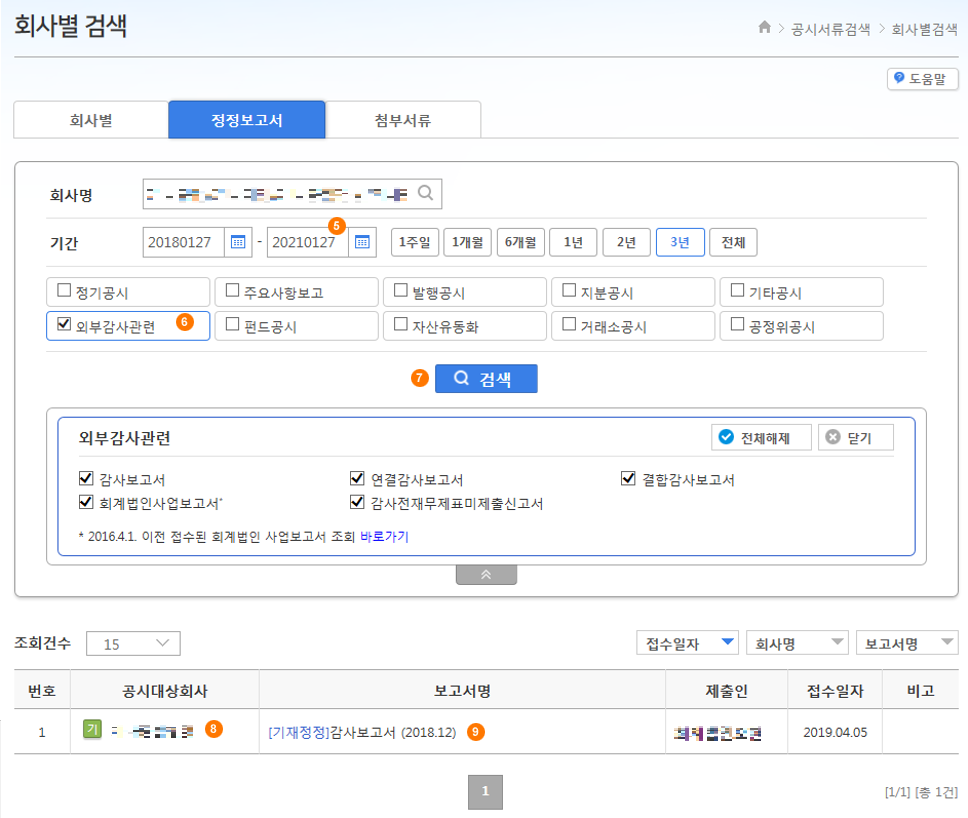Uncheck 감사전재무제표미제출신고서
The width and height of the screenshot is (968, 818).
pos(357,502)
